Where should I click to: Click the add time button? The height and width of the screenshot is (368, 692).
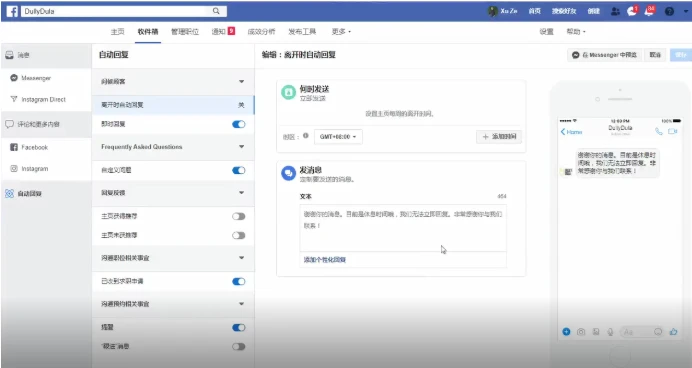coord(499,137)
